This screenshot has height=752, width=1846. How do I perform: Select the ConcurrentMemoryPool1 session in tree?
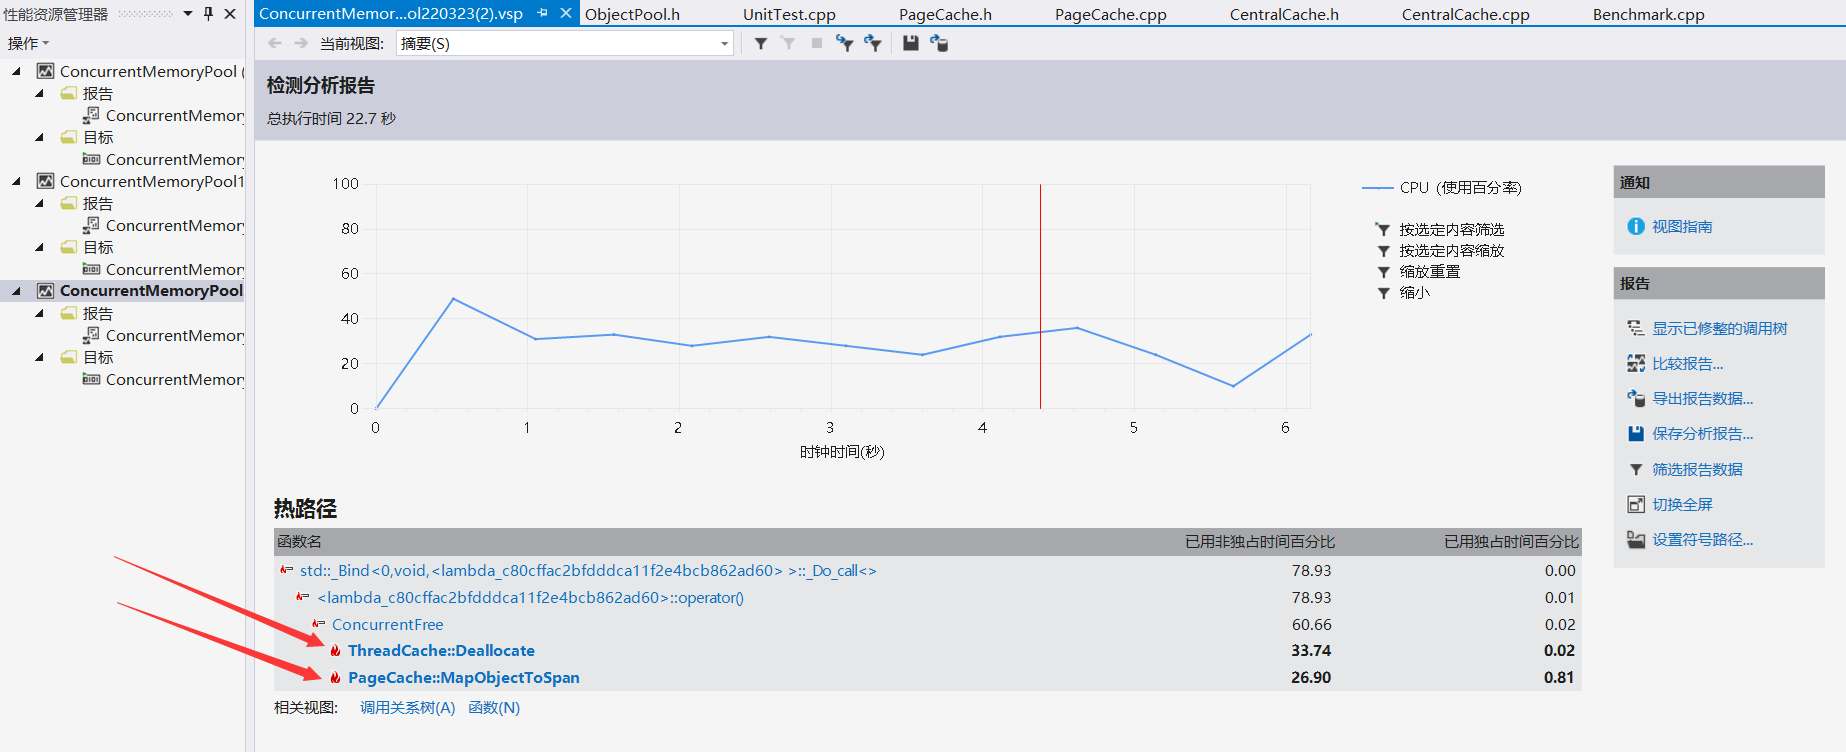(x=152, y=181)
